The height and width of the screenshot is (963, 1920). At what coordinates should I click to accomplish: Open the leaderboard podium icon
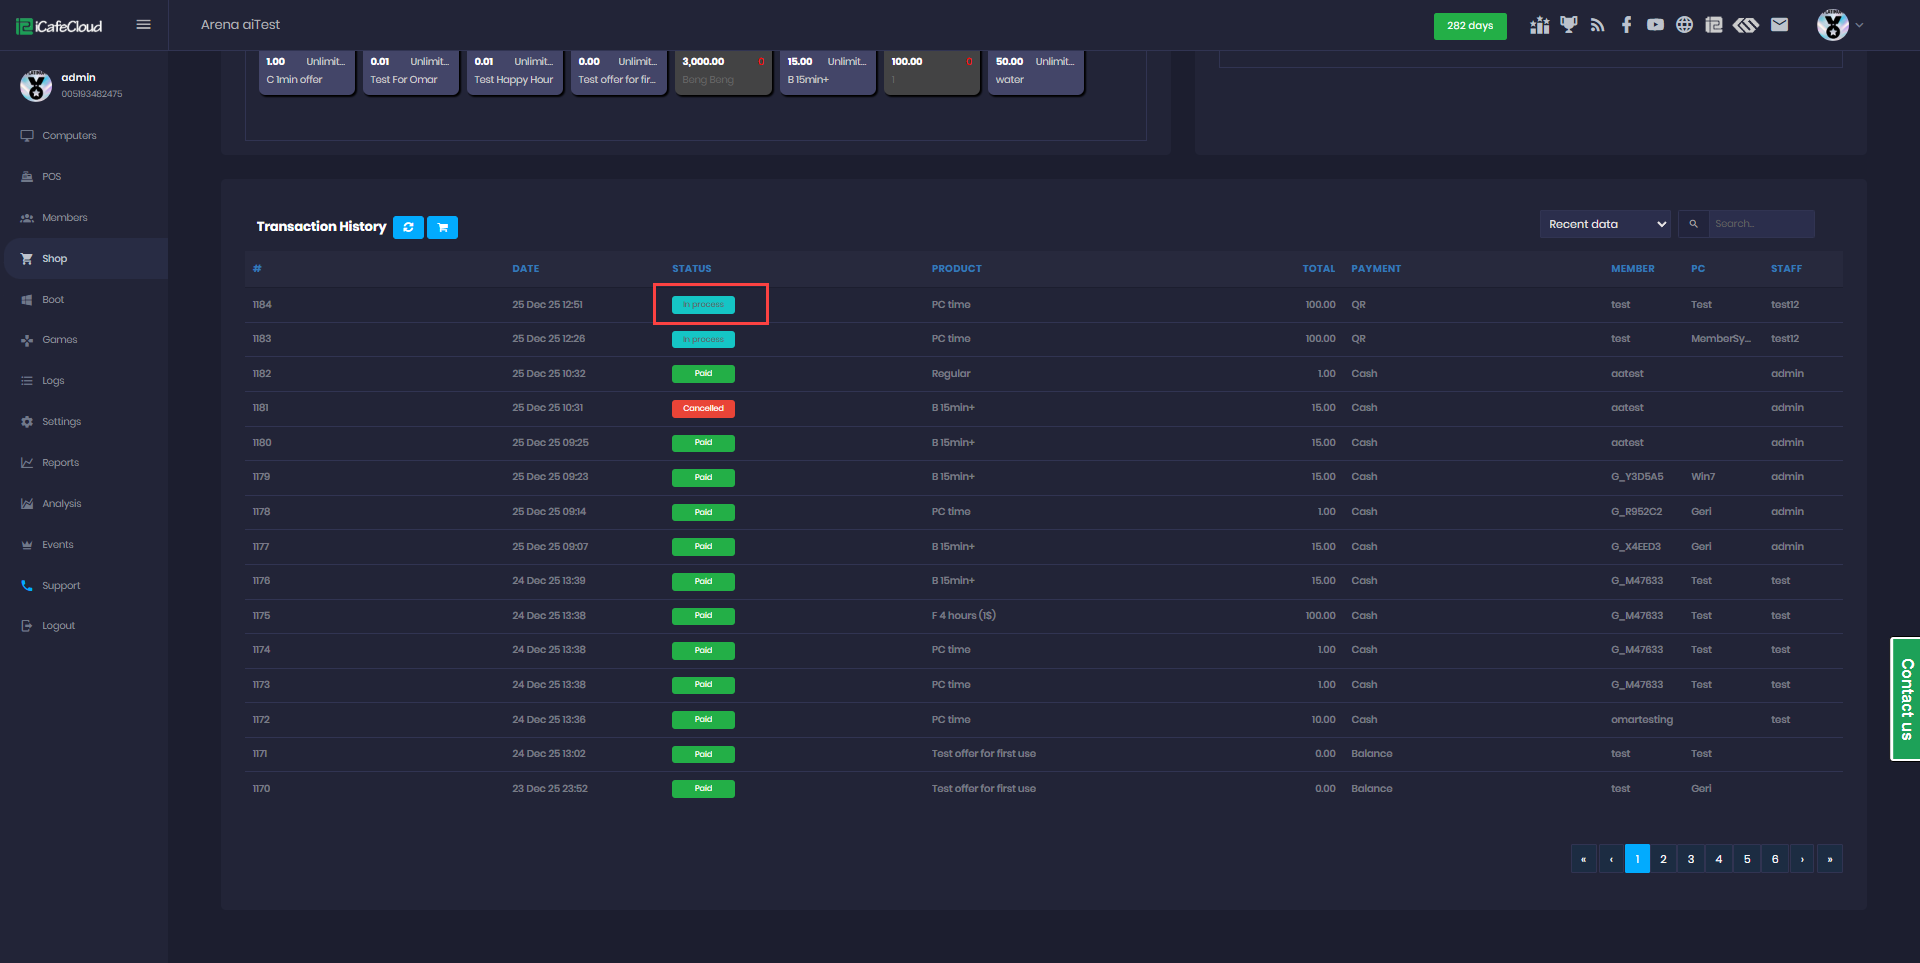1539,25
